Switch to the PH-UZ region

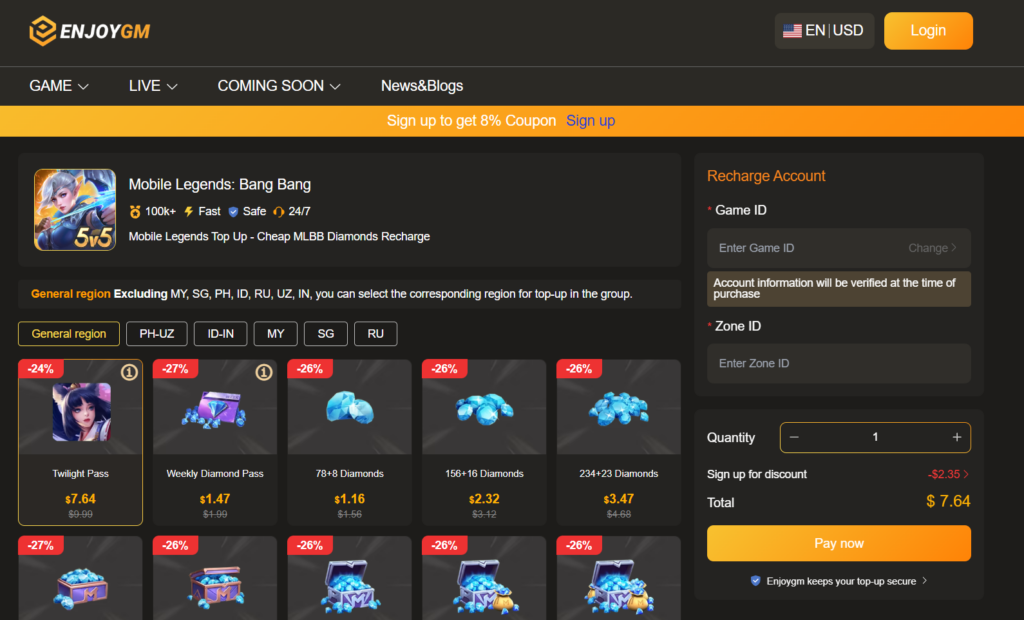point(157,334)
